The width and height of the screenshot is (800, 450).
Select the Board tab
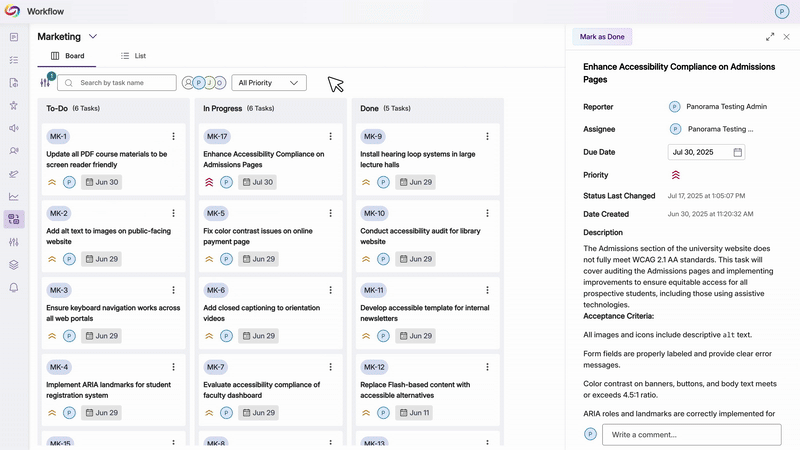click(x=68, y=56)
